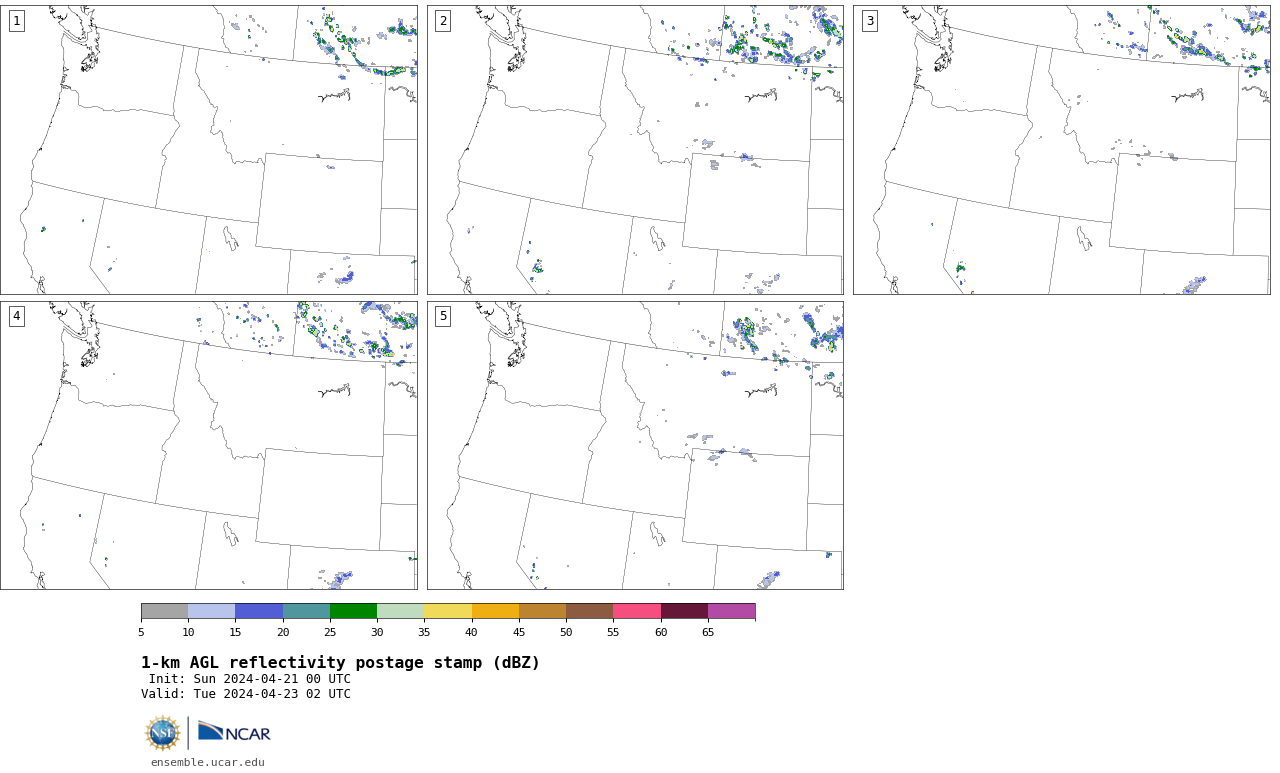Click the dark brown 50-55 dBZ swatch

[589, 611]
